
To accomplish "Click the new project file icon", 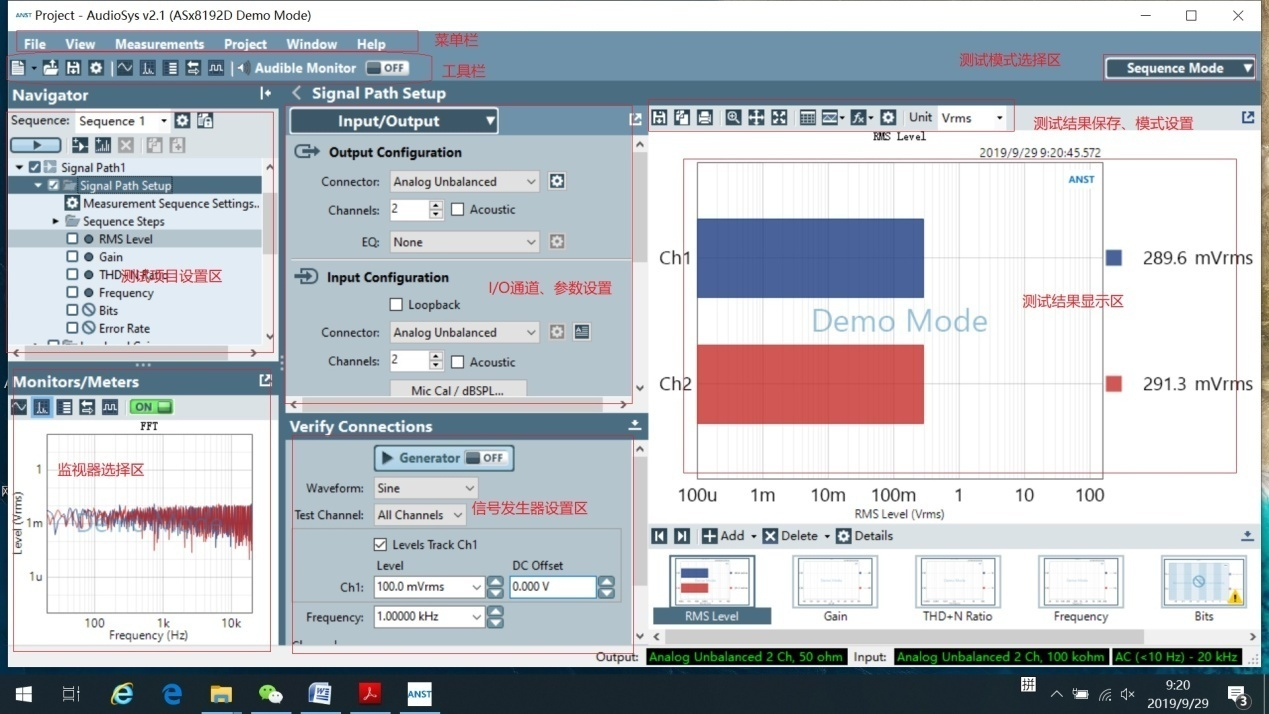I will 19,68.
